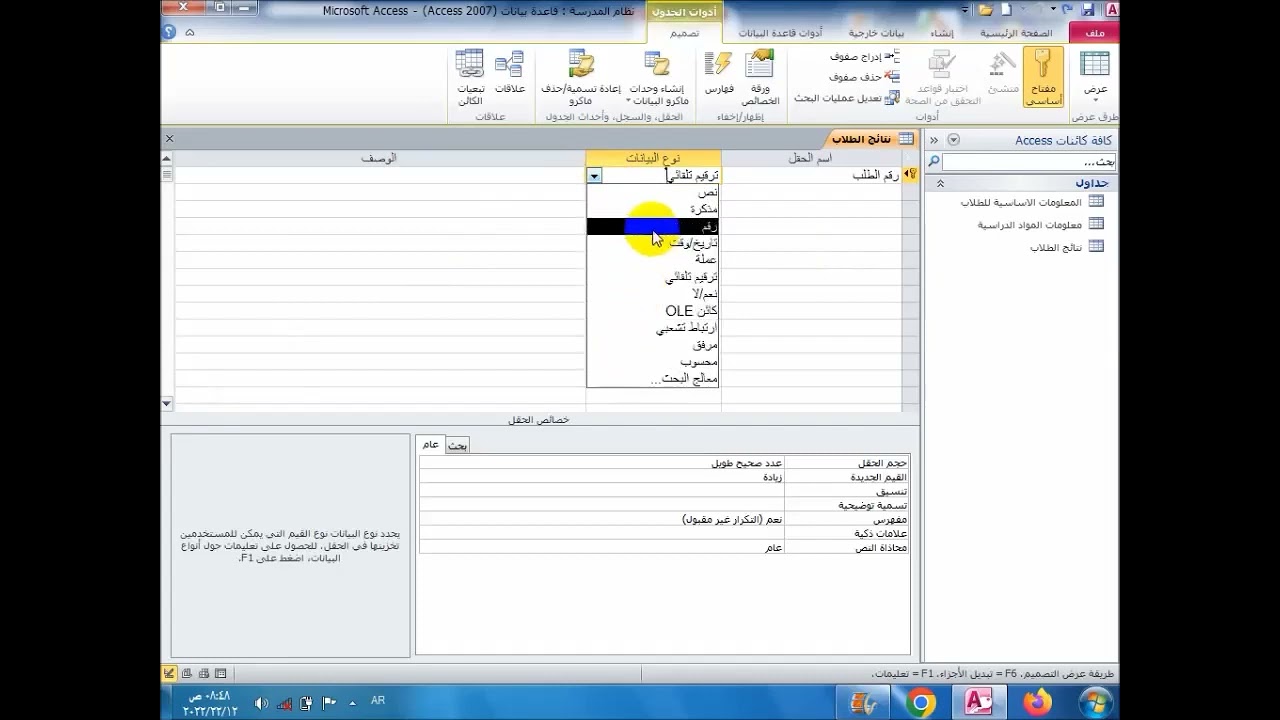
Task: Choose ترقيم تلقائي in dropdown list
Action: point(653,277)
